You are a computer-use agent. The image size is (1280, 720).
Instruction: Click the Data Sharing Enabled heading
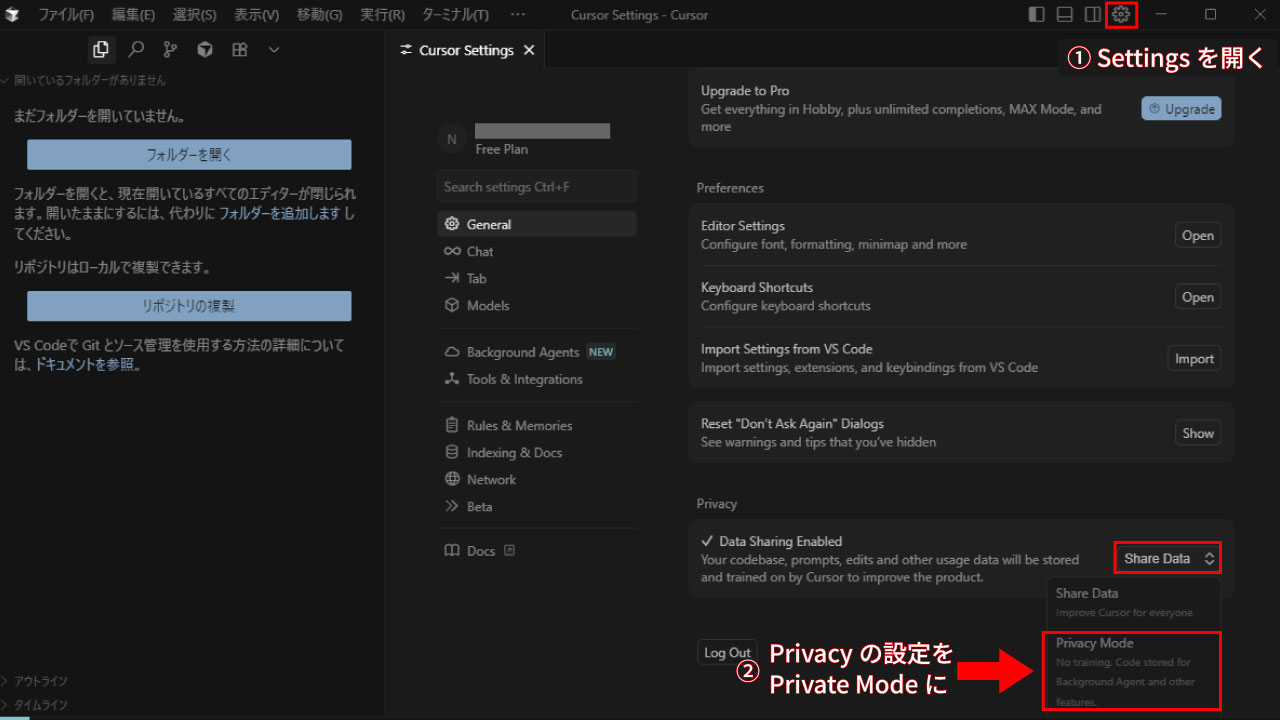(780, 541)
